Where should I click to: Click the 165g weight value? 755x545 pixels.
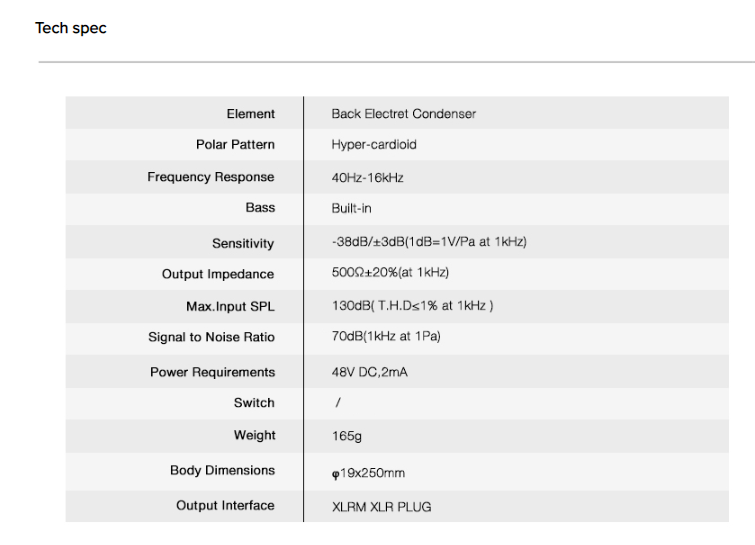347,436
